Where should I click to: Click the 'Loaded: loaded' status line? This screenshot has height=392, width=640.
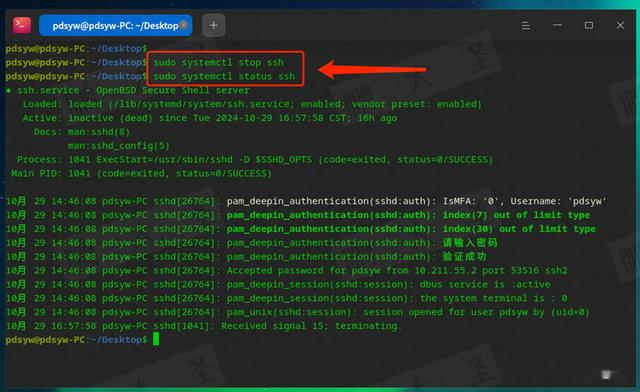coord(252,104)
